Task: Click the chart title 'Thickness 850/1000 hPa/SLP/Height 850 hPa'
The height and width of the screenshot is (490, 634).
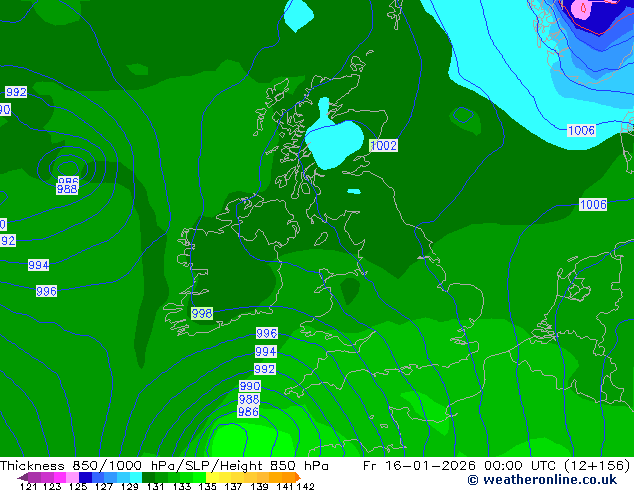Action: pos(164,466)
